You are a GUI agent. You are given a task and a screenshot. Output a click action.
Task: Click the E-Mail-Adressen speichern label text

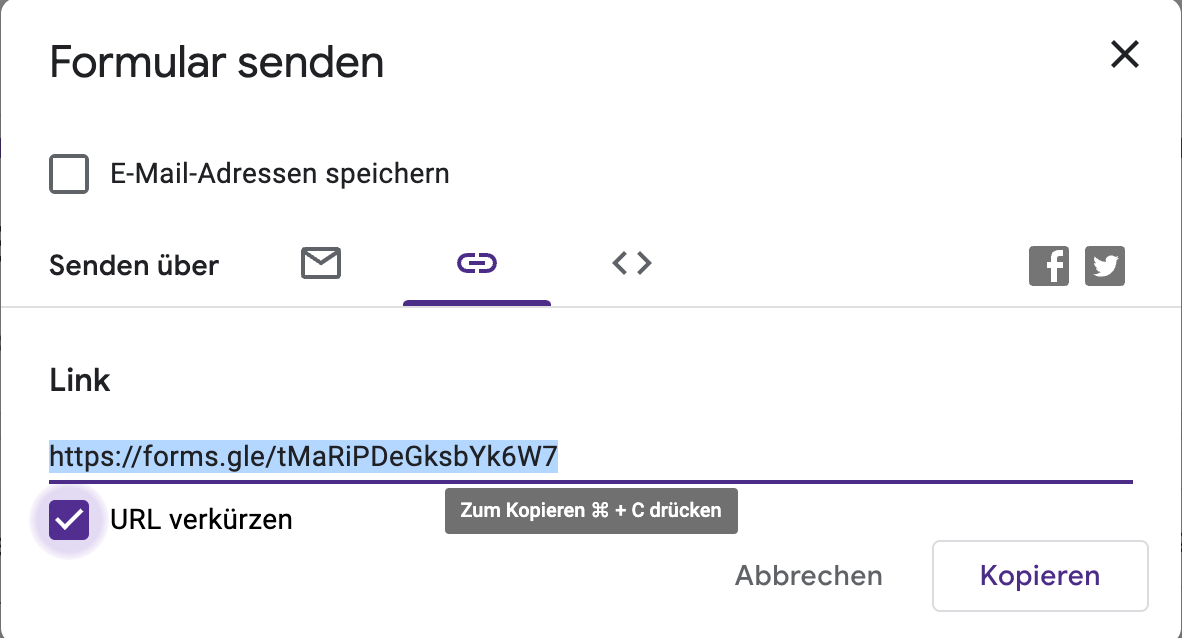pos(279,174)
